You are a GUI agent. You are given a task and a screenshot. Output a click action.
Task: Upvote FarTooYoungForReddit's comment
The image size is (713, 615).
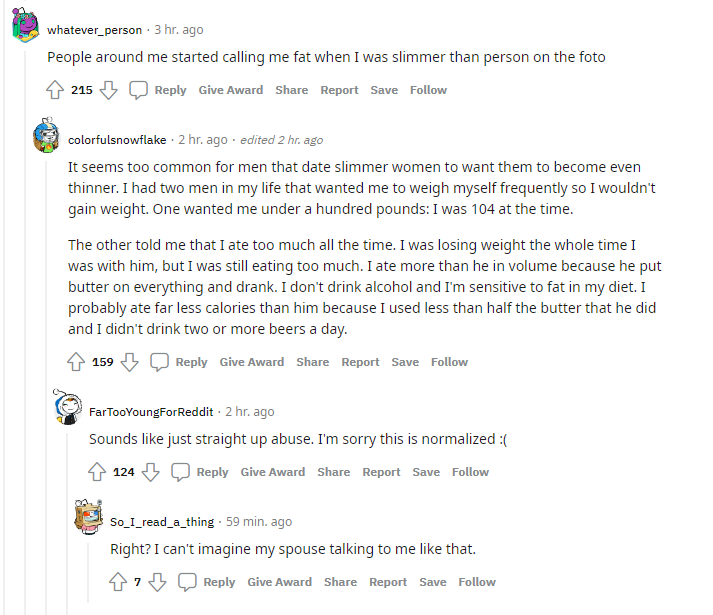pos(97,472)
